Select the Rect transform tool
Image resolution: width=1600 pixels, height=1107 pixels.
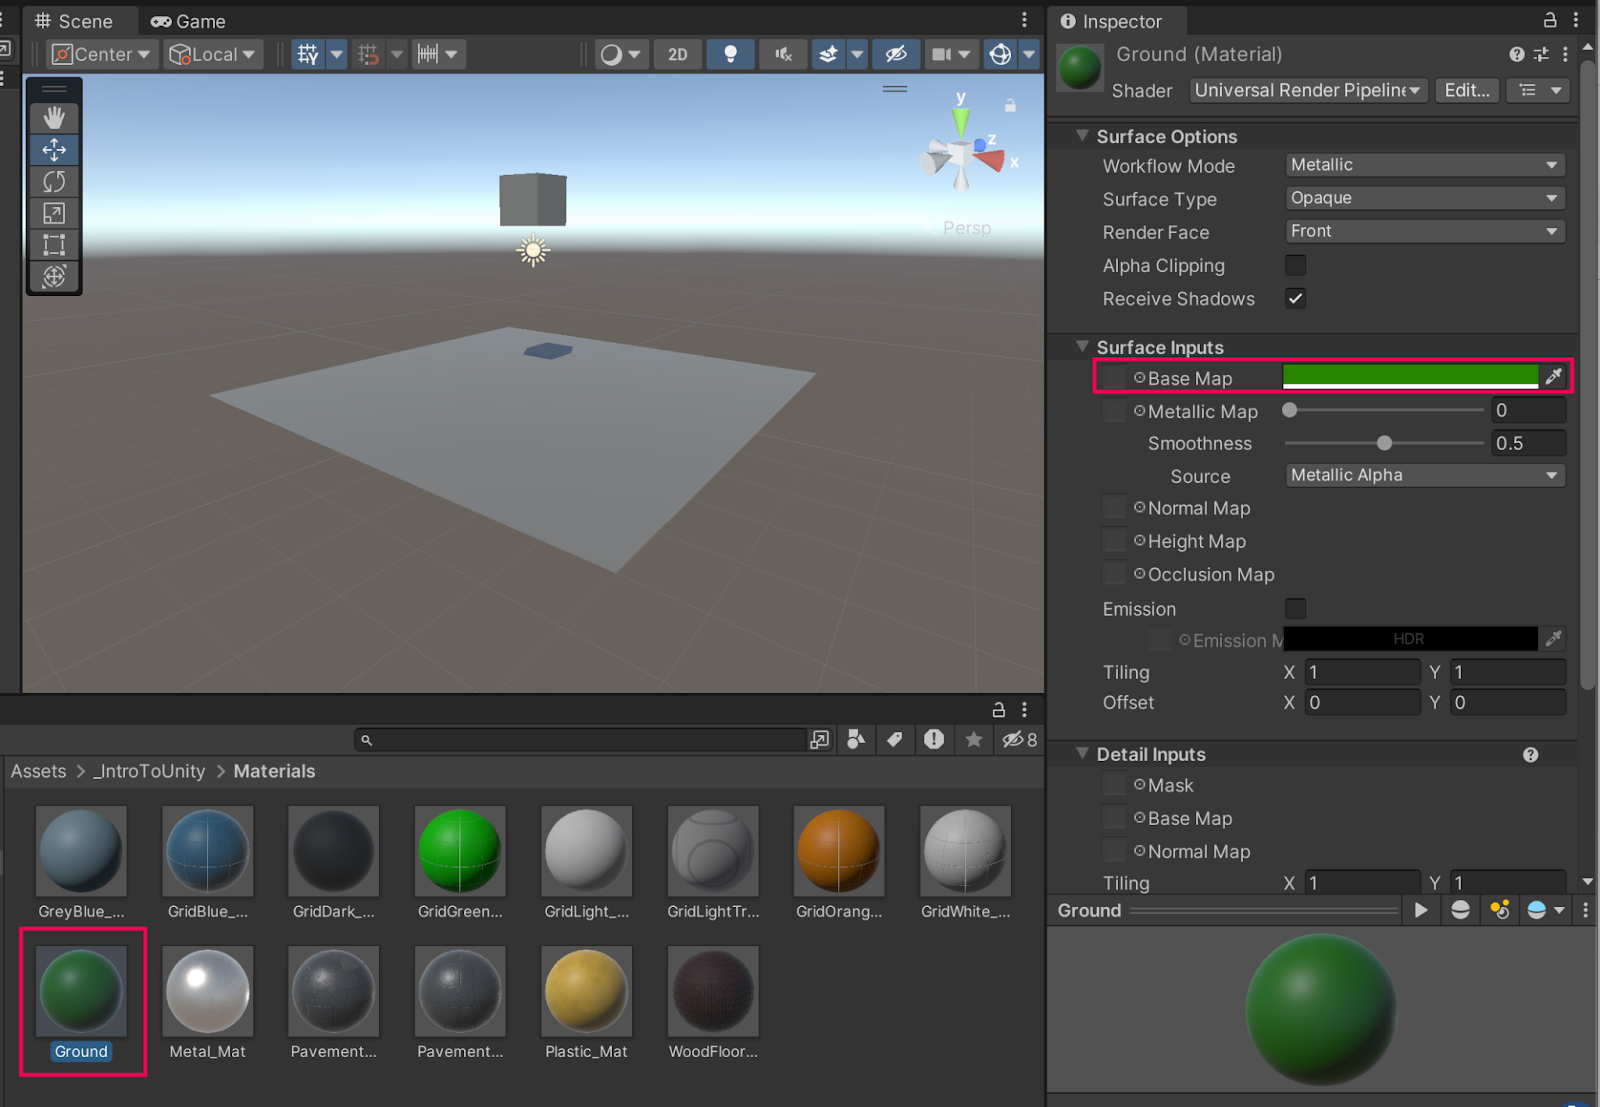[x=54, y=245]
